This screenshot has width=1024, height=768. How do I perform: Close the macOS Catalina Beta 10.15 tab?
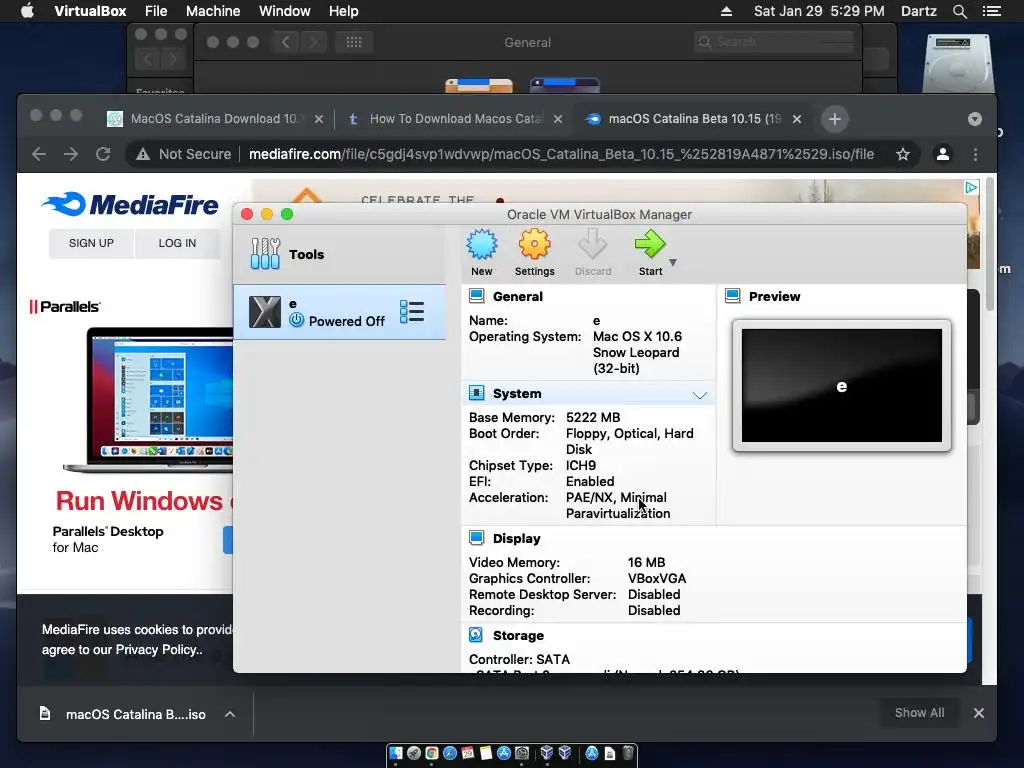click(x=797, y=119)
